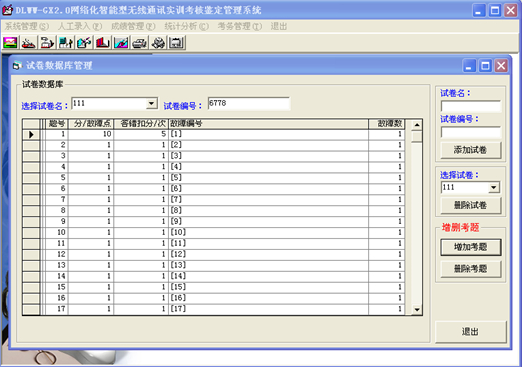Click the empty 试卷名 input field
Image resolution: width=522 pixels, height=367 pixels.
pos(471,107)
